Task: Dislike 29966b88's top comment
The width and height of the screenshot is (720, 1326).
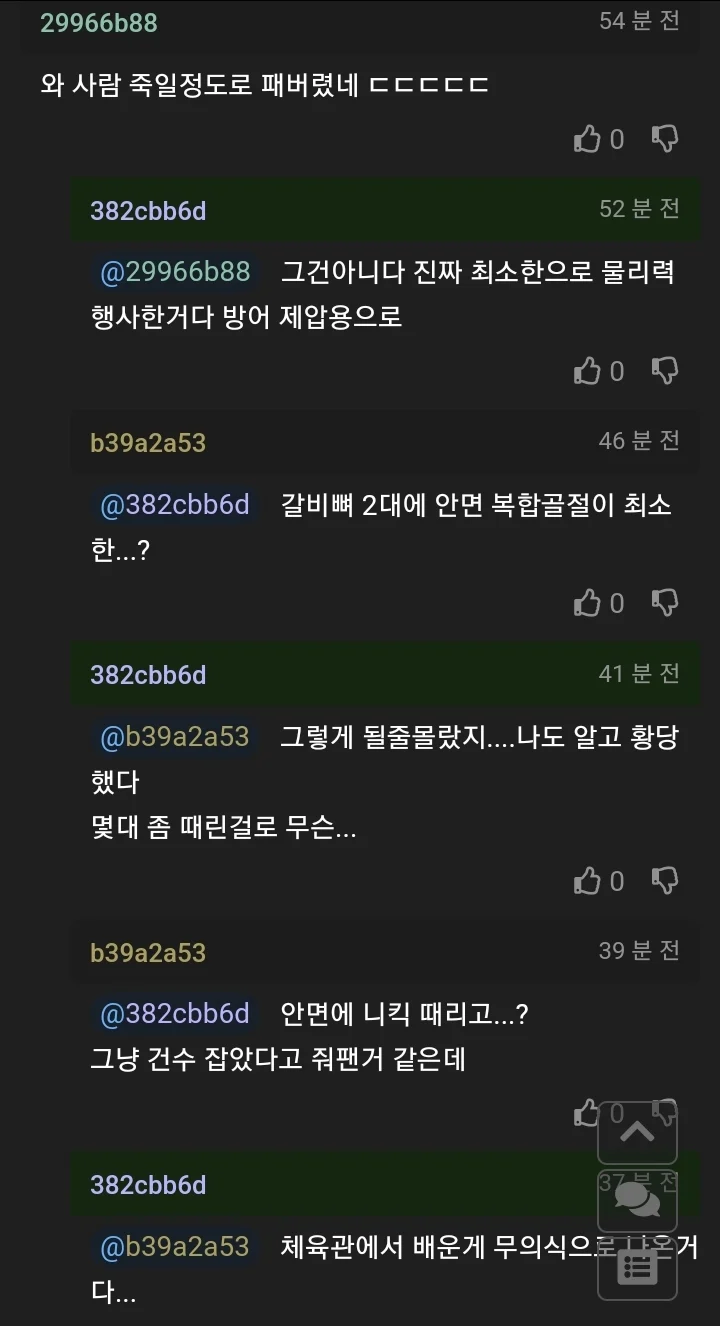Action: tap(665, 139)
